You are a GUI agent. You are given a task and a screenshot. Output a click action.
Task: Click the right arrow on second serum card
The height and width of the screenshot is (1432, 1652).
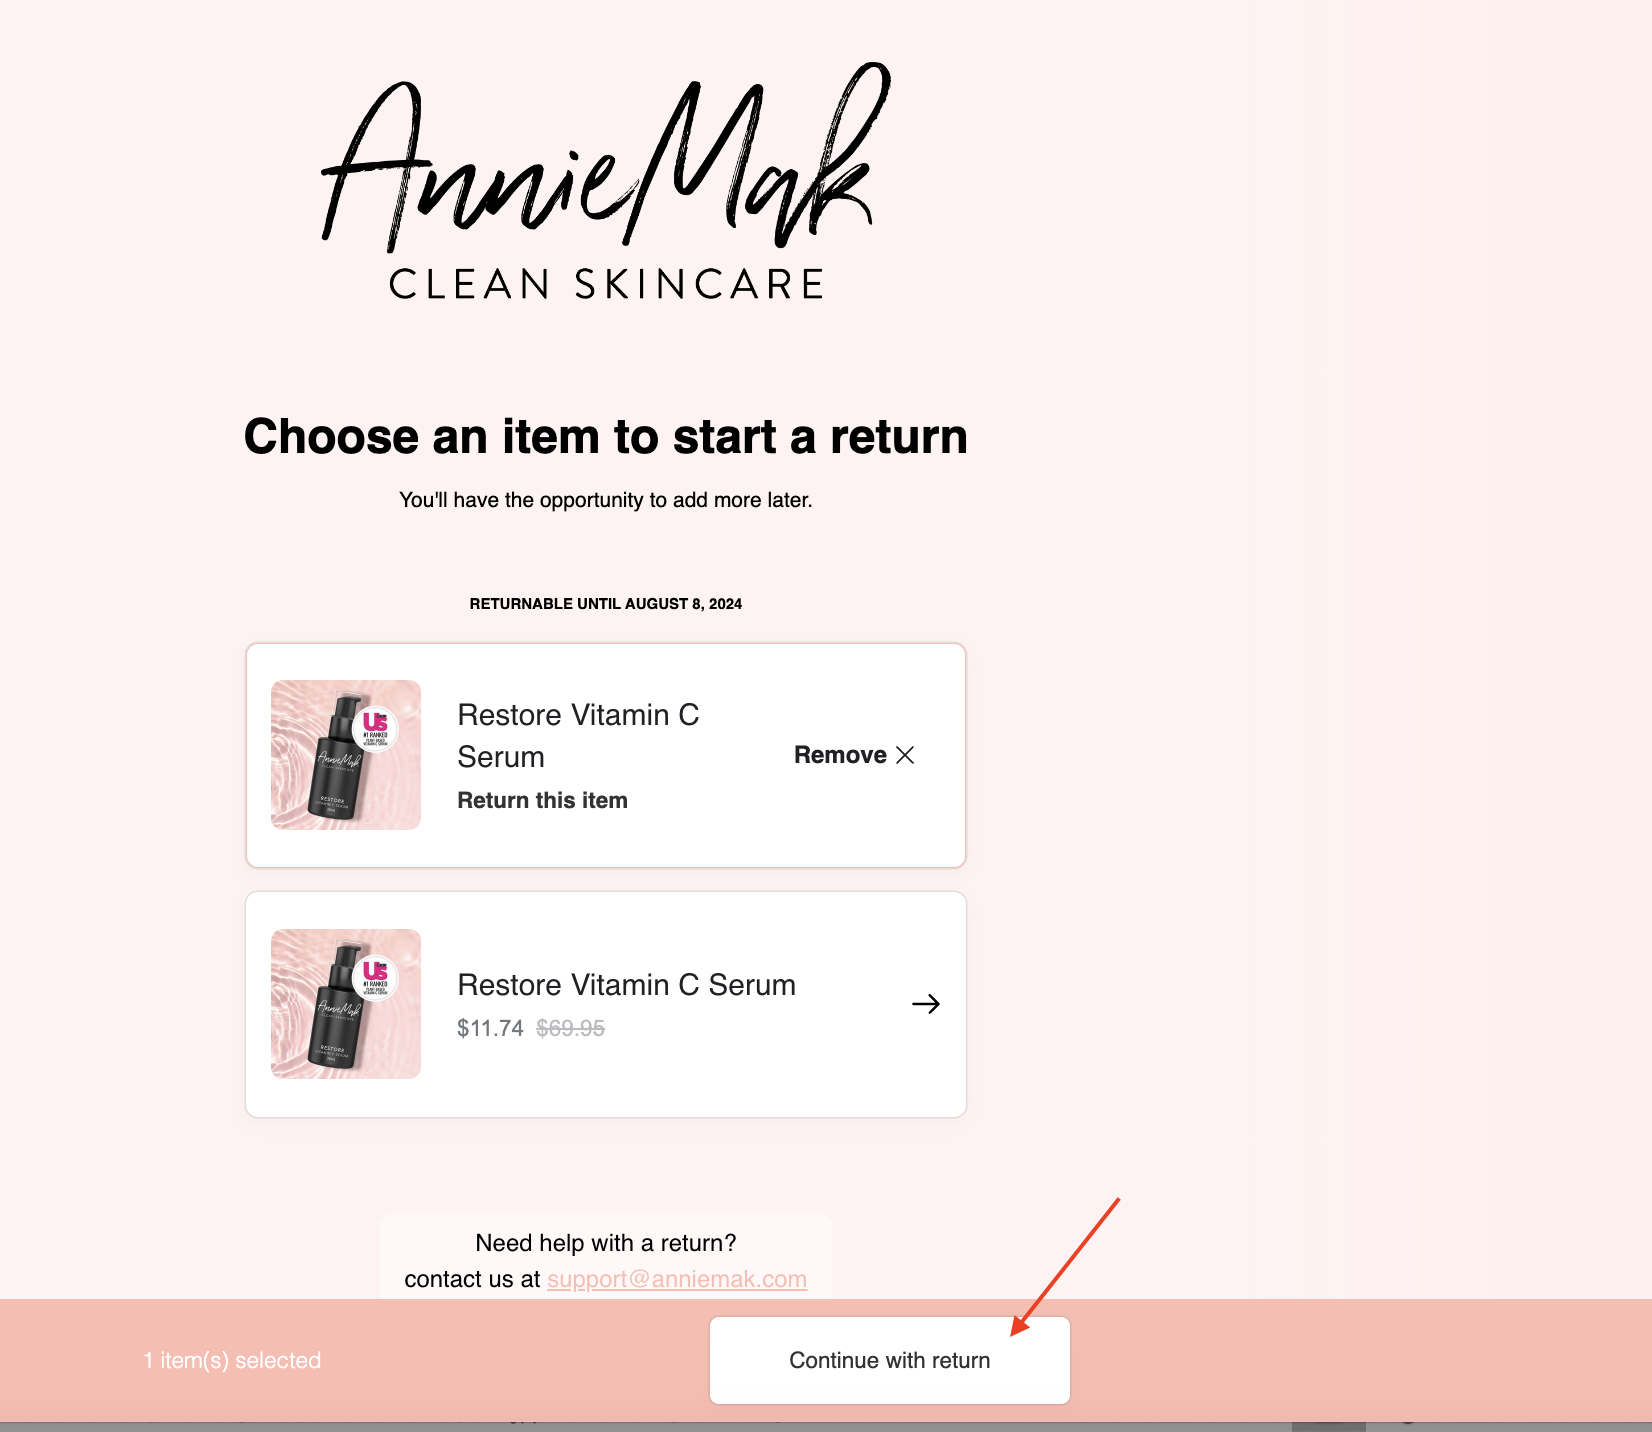coord(926,1004)
